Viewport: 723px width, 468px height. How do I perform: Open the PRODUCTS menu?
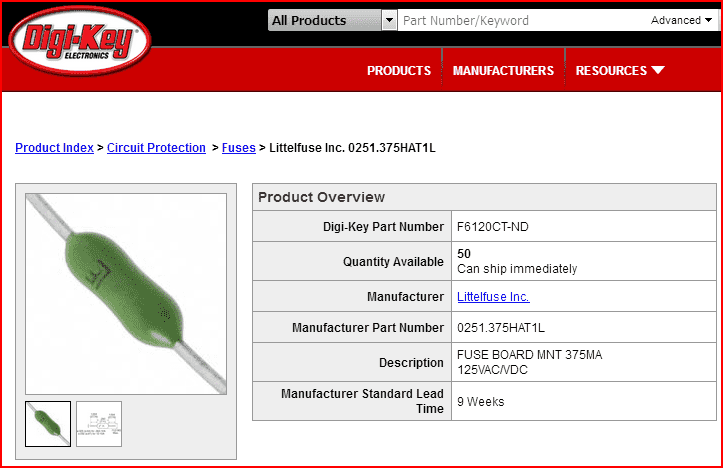click(399, 71)
